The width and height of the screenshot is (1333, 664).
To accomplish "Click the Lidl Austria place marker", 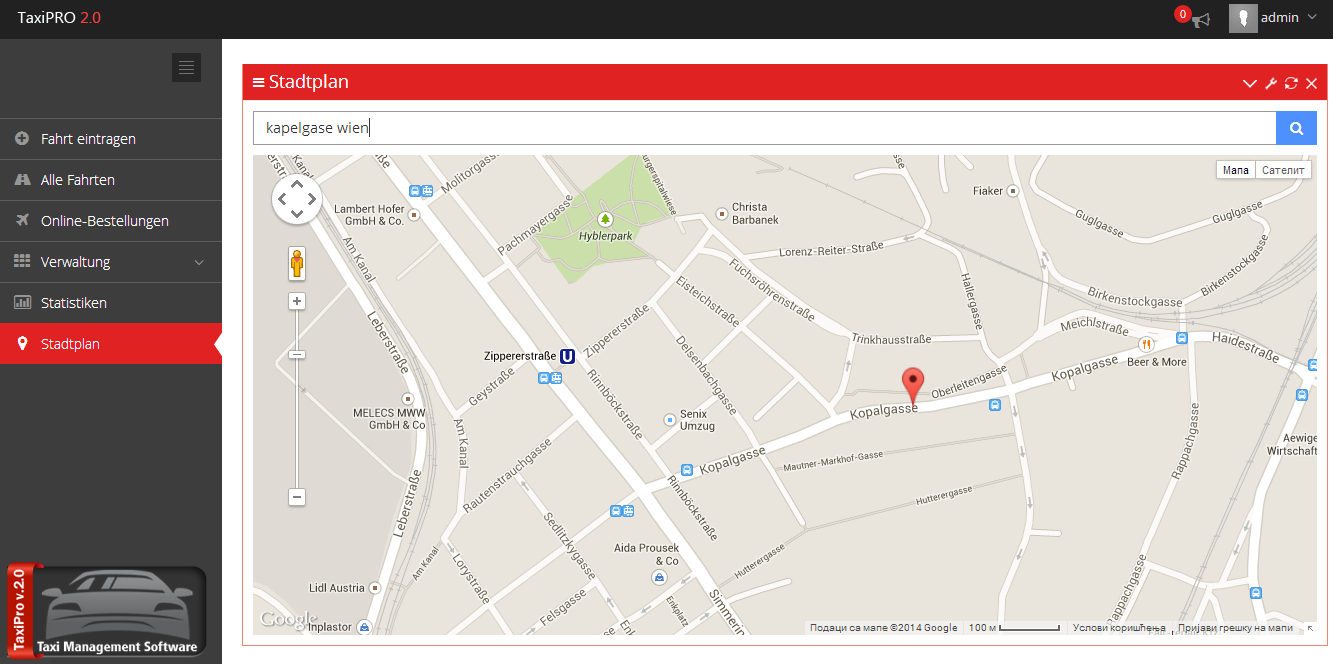I will tap(375, 587).
